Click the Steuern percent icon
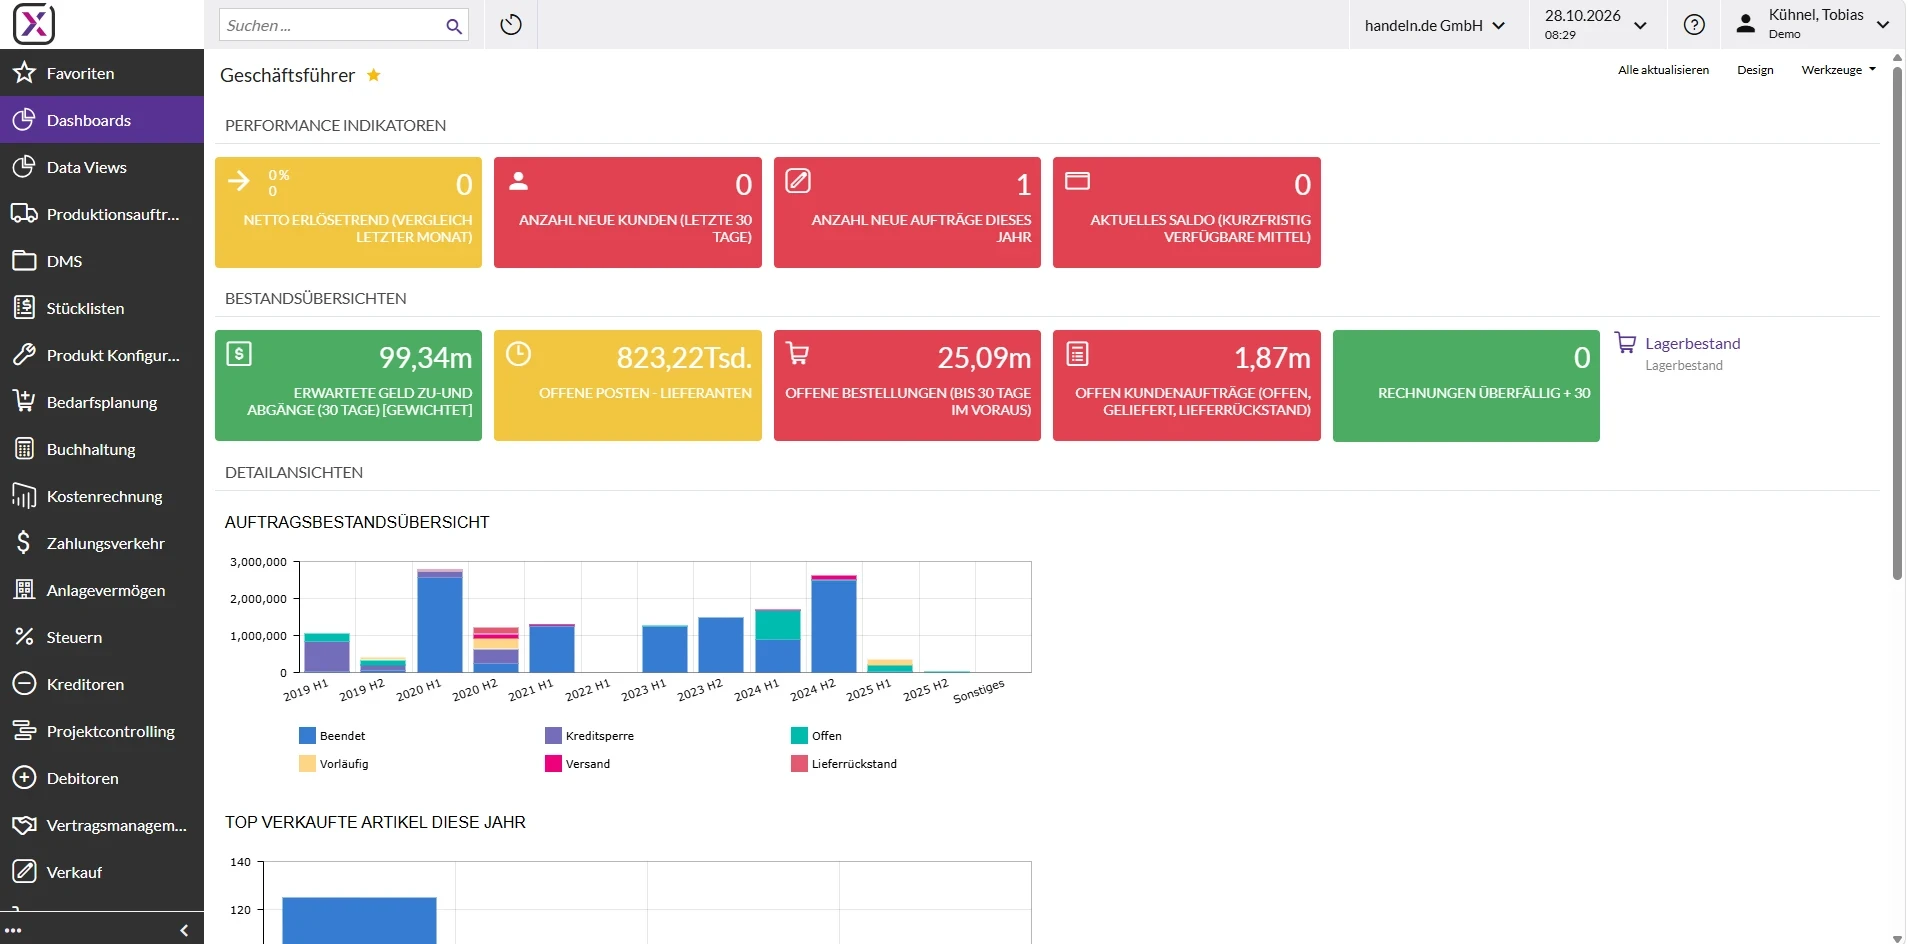The width and height of the screenshot is (1908, 944). (24, 637)
